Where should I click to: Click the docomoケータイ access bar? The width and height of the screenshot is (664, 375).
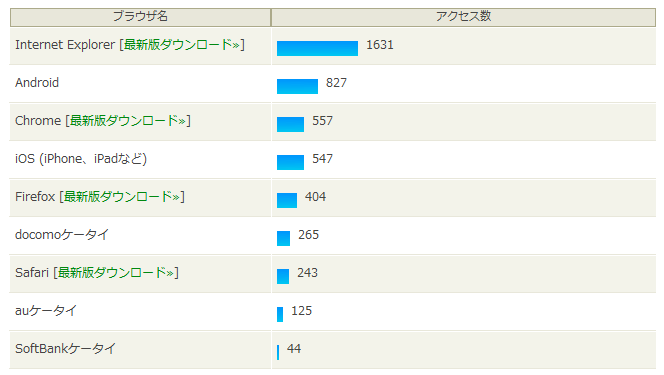click(x=283, y=238)
